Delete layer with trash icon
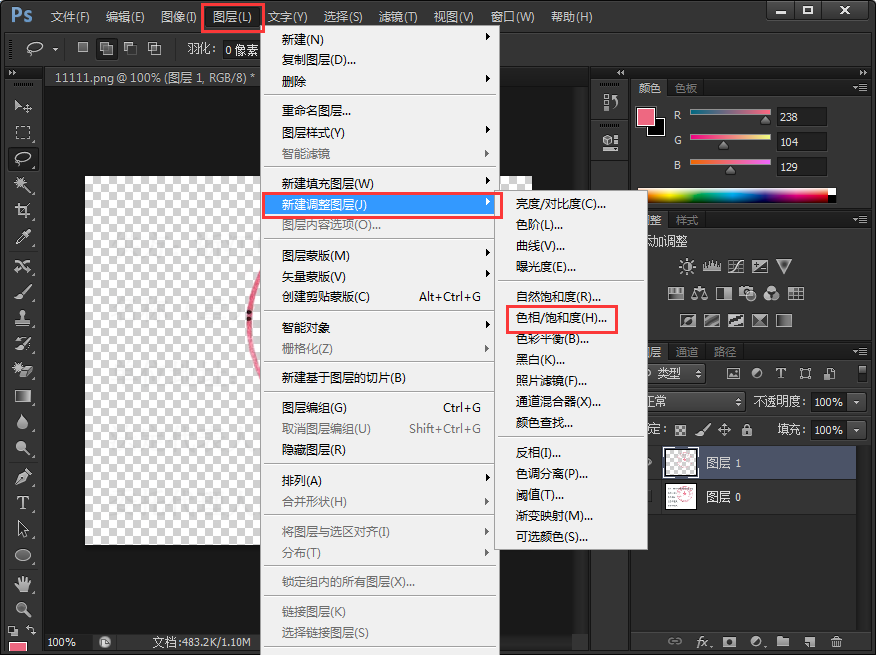This screenshot has width=876, height=655. coord(836,642)
